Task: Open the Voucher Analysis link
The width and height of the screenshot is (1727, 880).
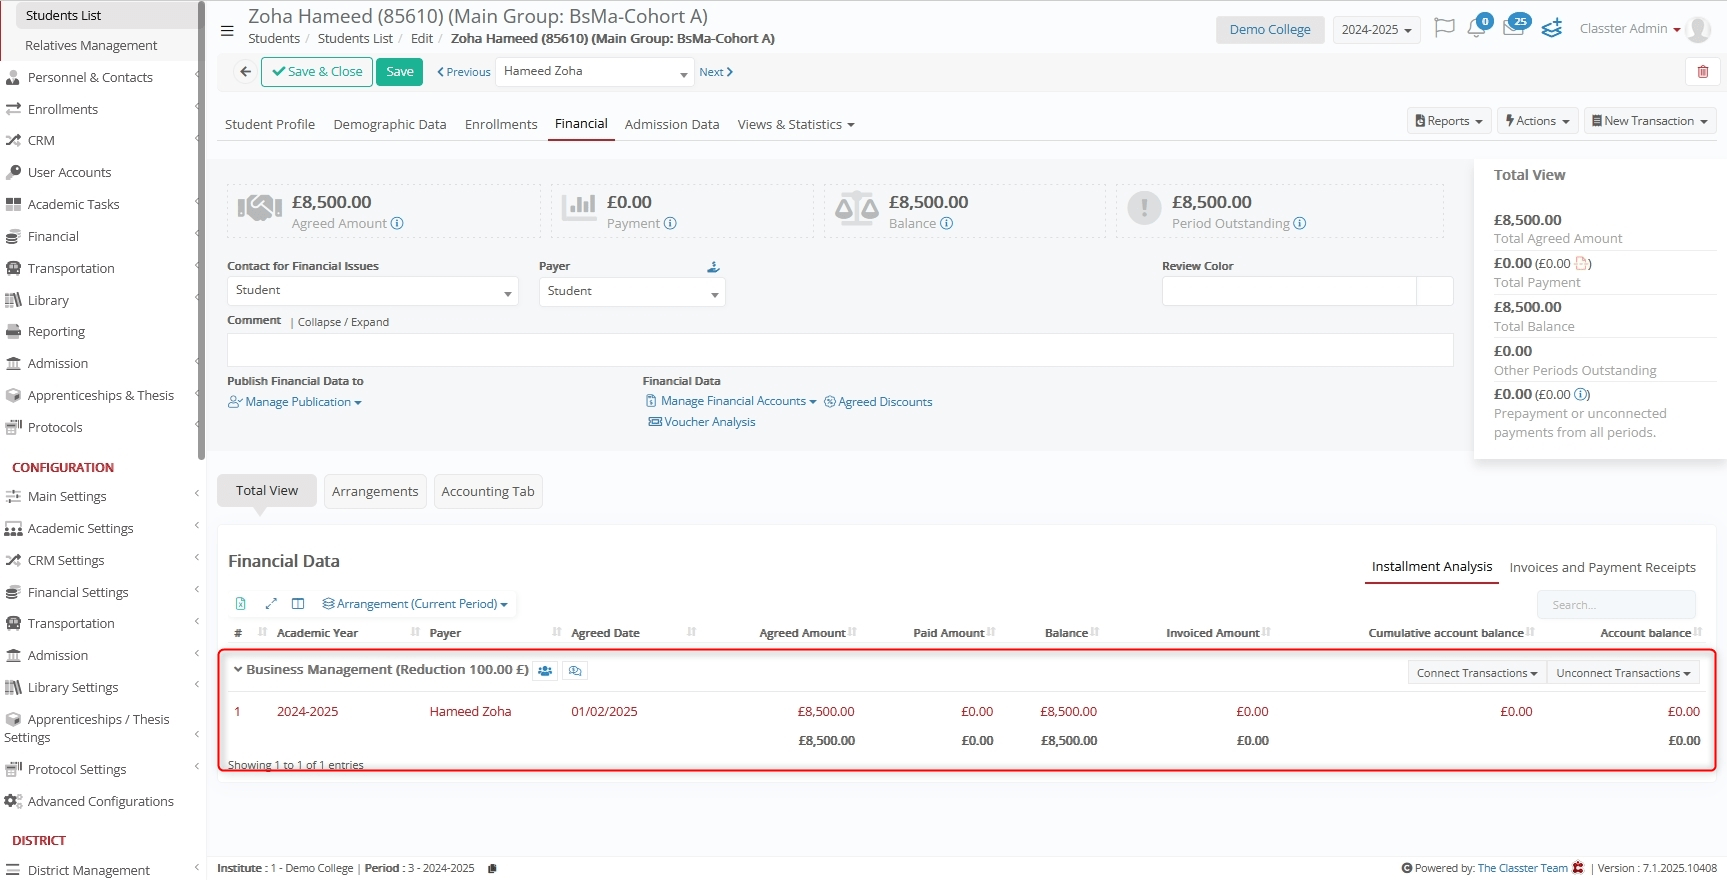Action: tap(709, 422)
